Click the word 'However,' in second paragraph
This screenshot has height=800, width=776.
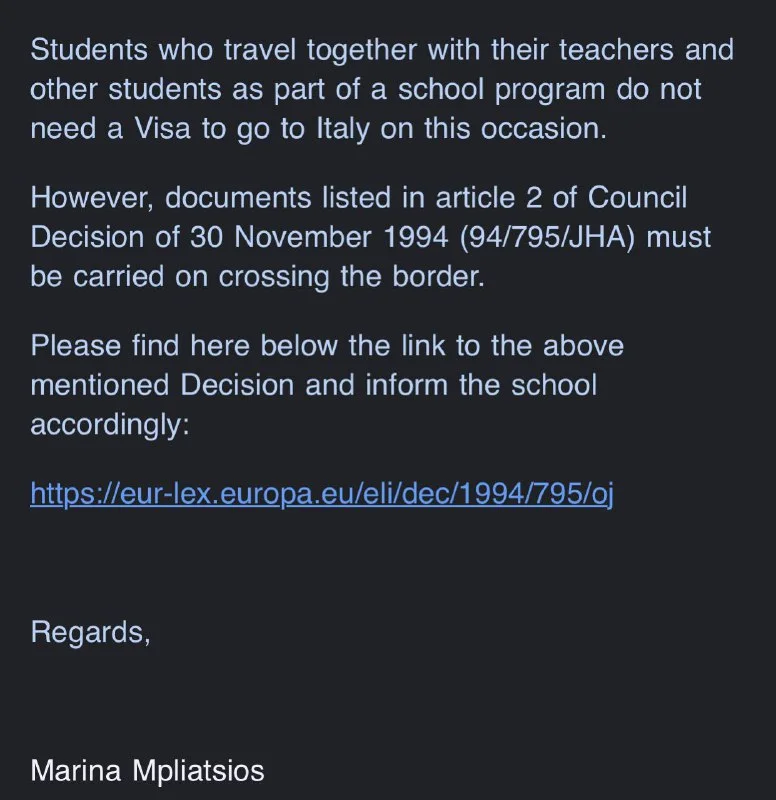(x=92, y=198)
